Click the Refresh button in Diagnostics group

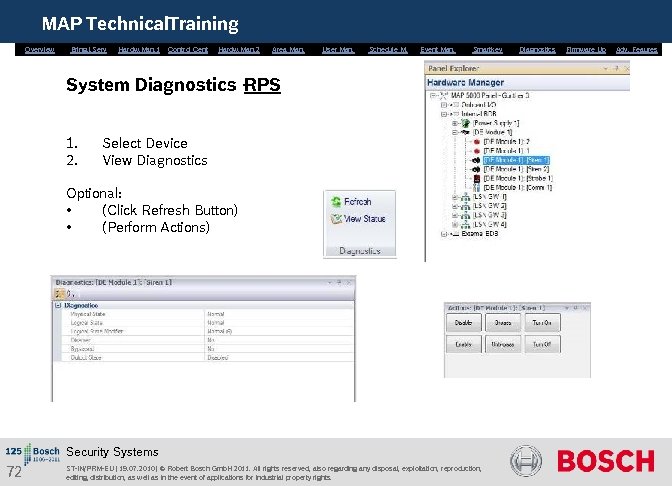[351, 201]
